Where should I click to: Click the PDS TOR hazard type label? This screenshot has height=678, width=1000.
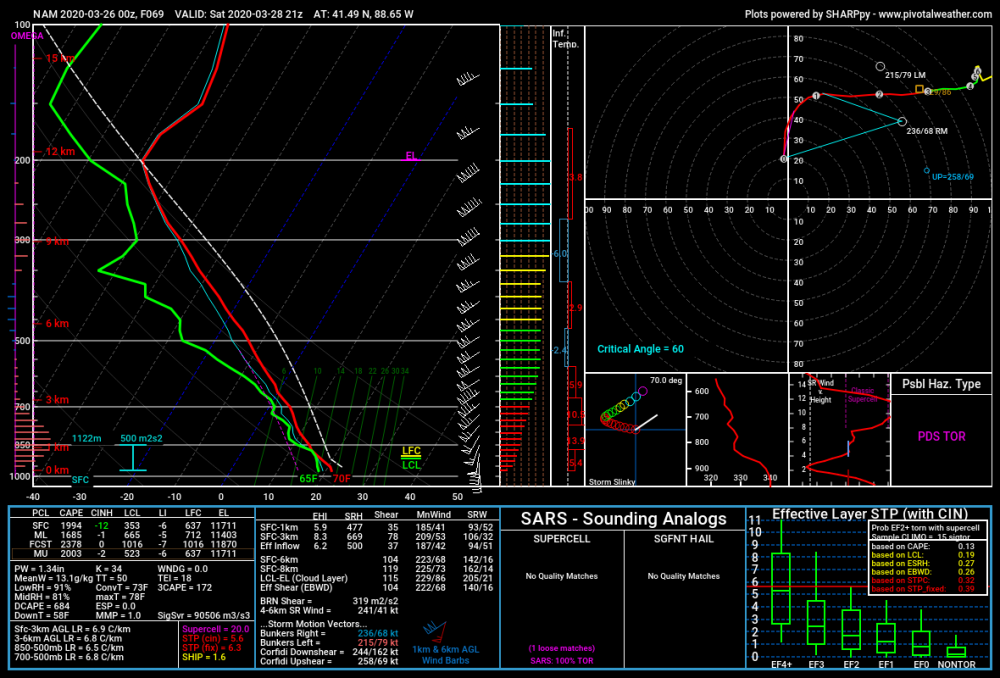click(x=941, y=436)
